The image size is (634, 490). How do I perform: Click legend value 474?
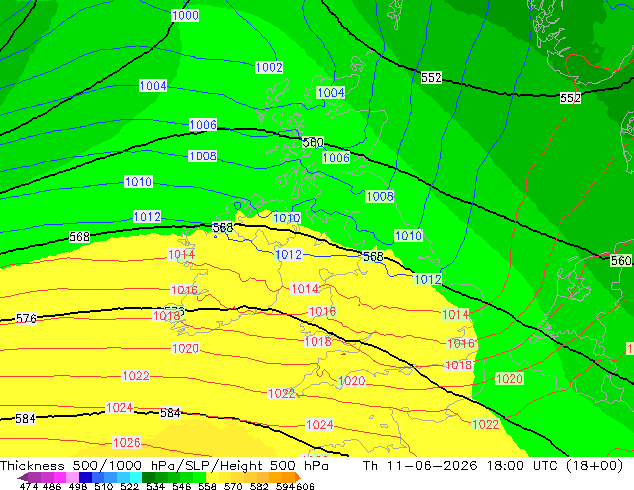coord(29,486)
